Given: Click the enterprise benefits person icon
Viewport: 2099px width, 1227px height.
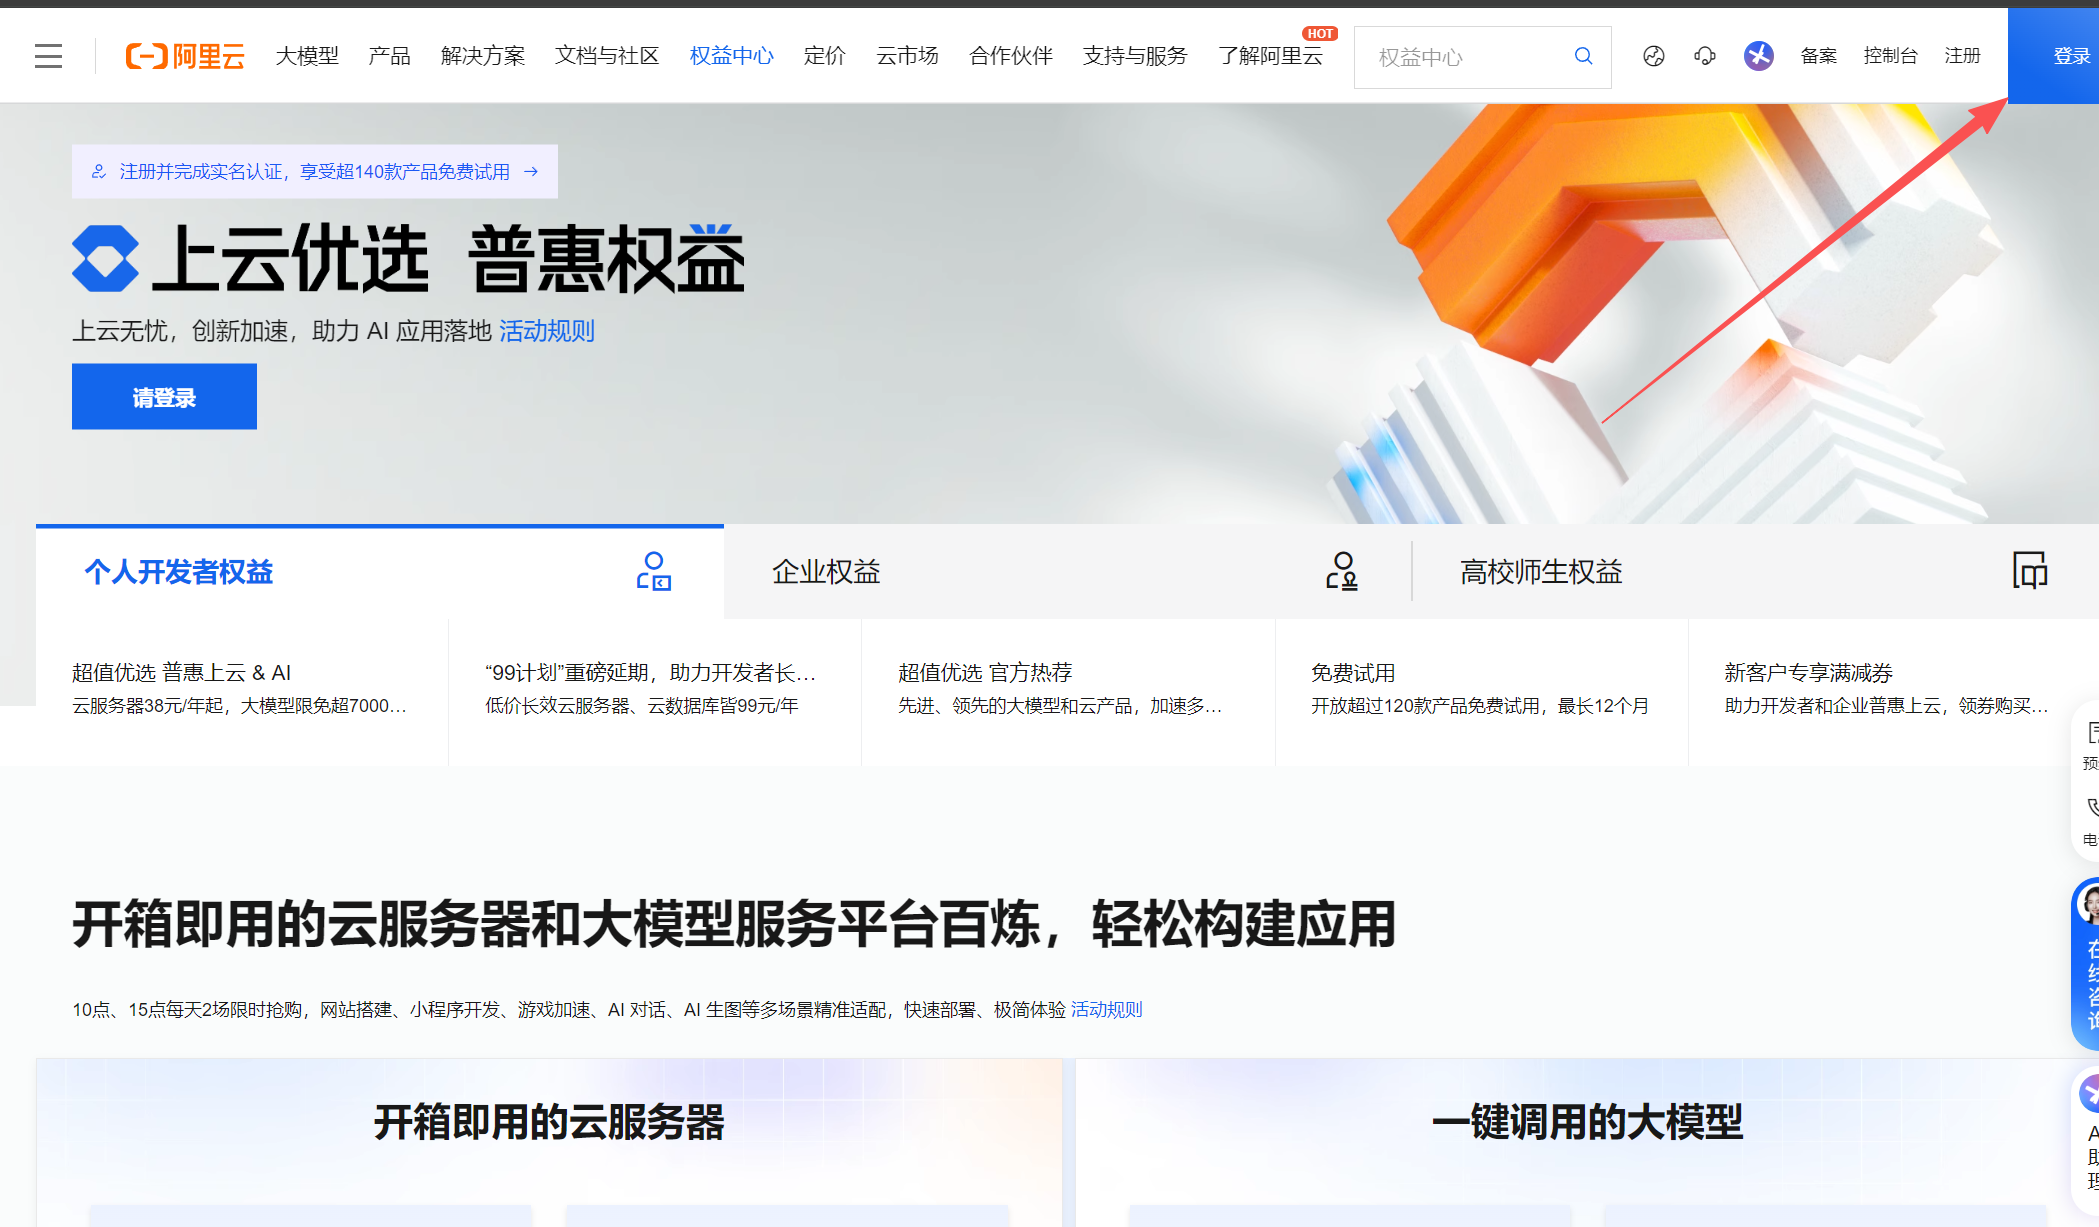Looking at the screenshot, I should coord(1342,571).
